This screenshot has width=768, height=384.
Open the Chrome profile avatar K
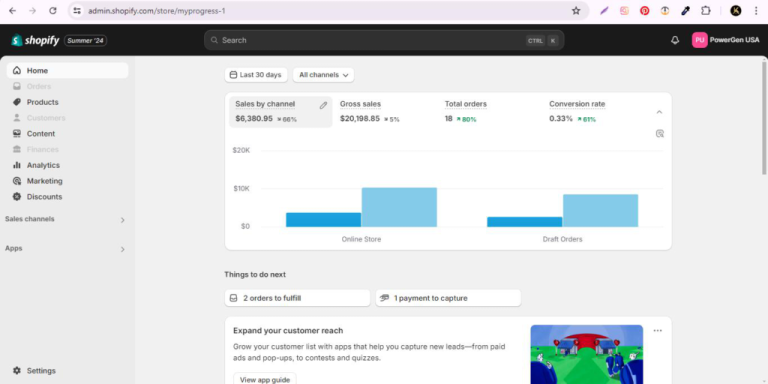(x=736, y=11)
